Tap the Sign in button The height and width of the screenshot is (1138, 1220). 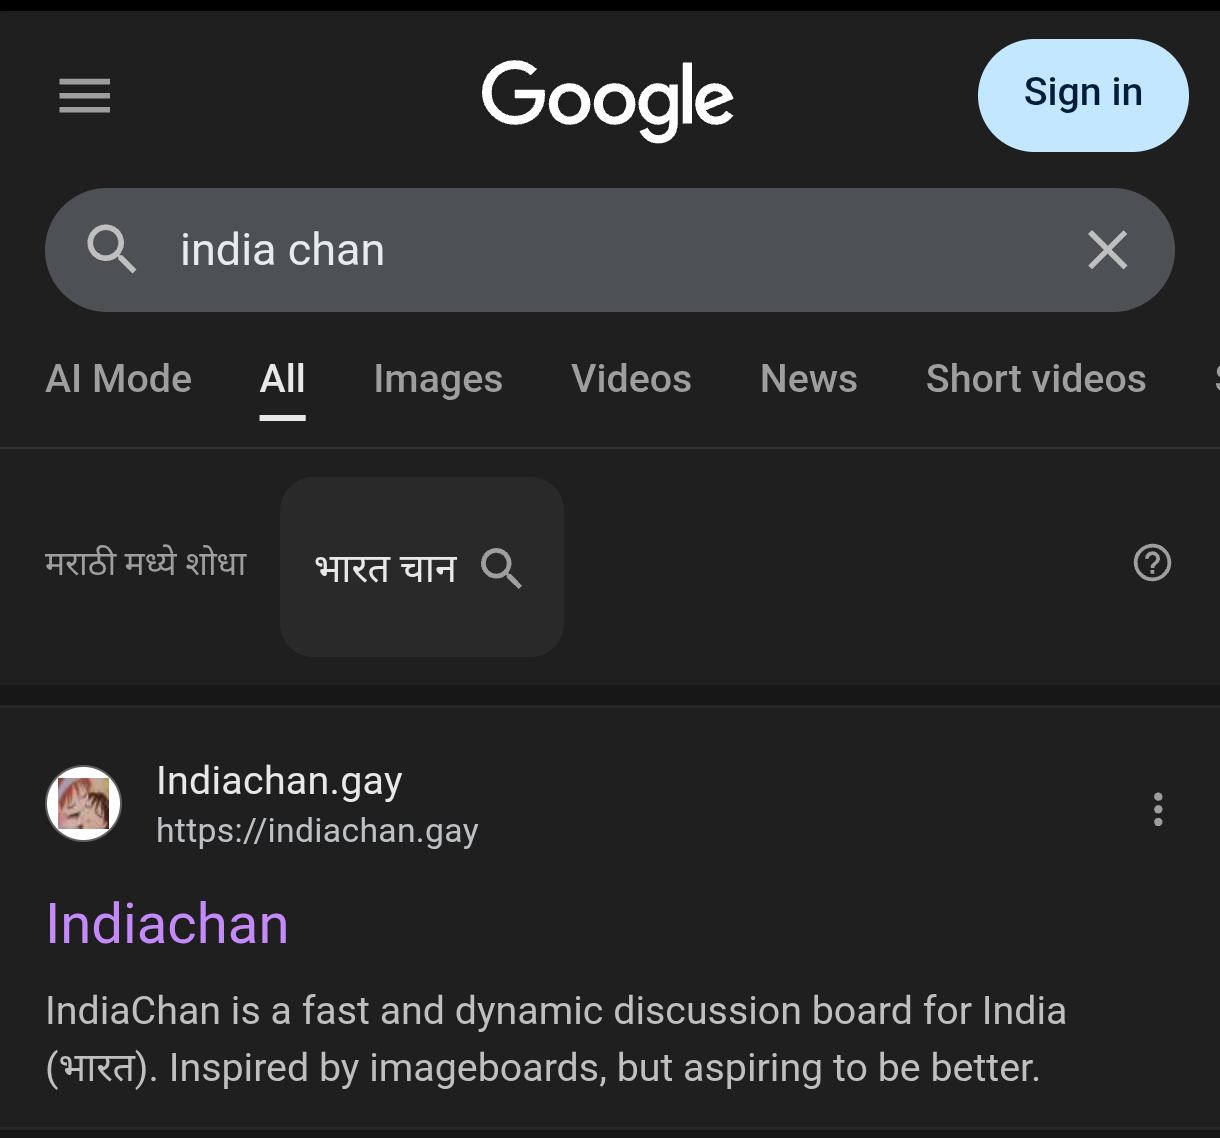click(1083, 95)
